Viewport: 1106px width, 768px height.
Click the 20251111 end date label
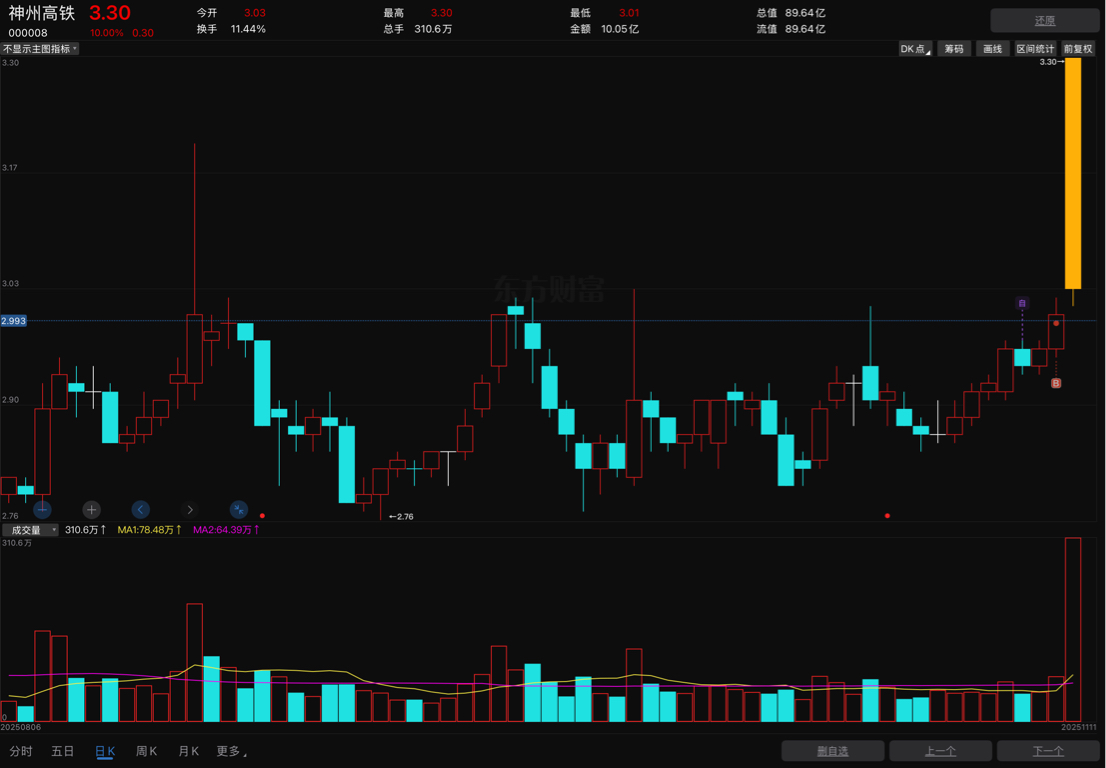(1079, 726)
